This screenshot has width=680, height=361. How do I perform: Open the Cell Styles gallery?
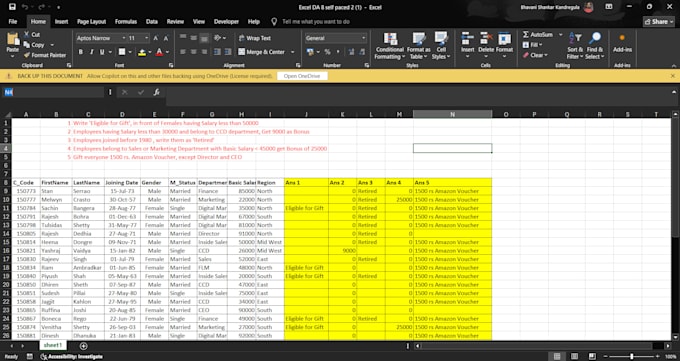(x=441, y=46)
